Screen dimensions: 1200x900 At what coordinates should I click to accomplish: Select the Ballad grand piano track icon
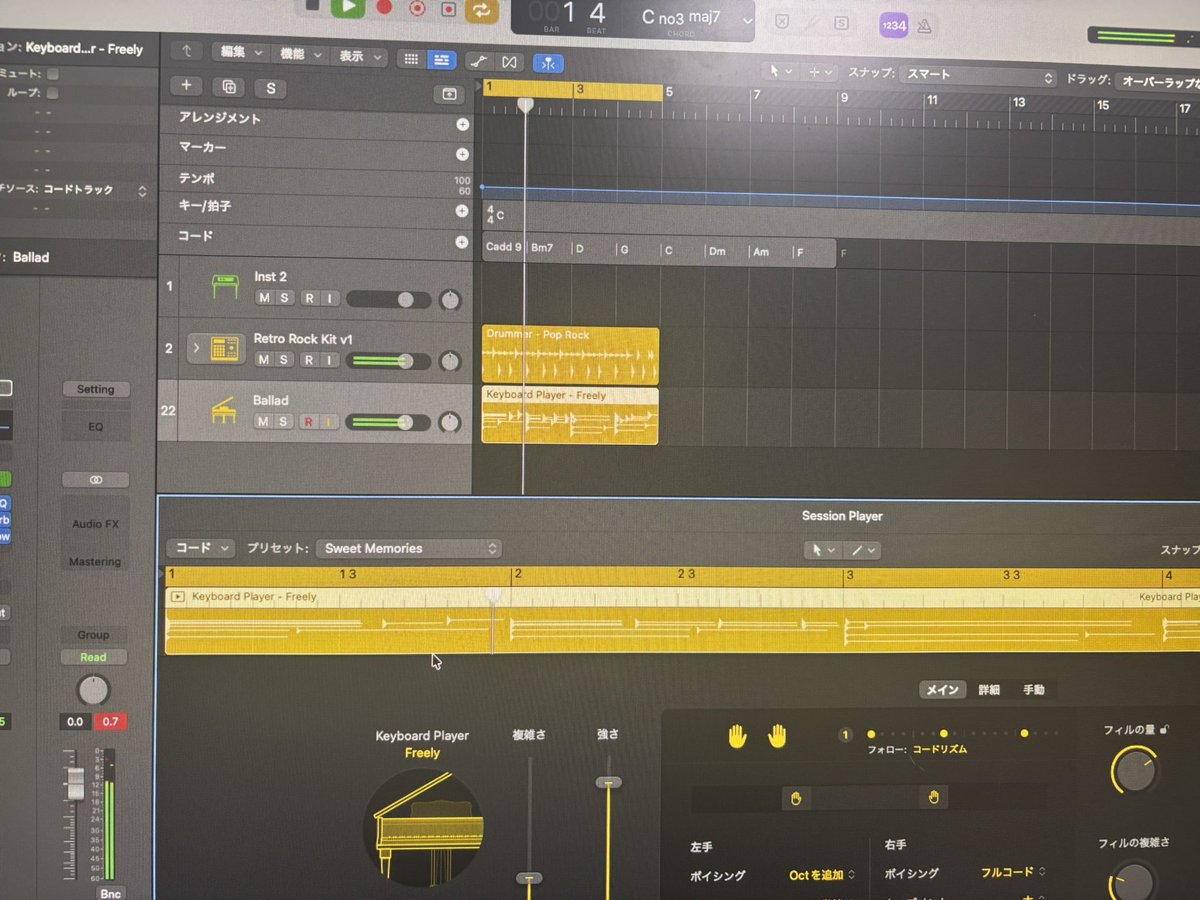(x=224, y=411)
